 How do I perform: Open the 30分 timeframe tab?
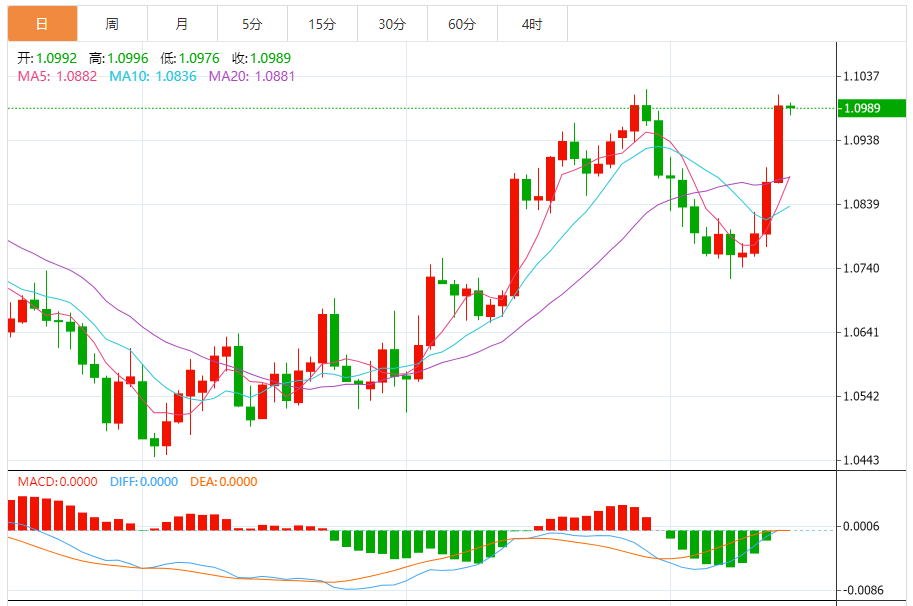click(392, 24)
